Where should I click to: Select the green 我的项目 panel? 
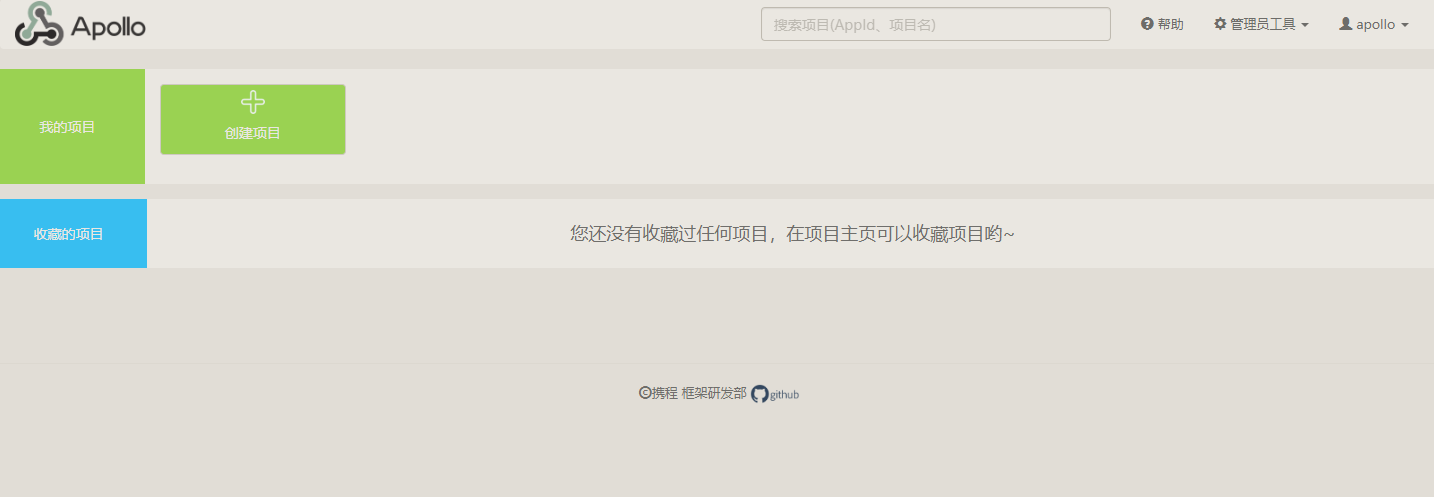click(x=72, y=127)
